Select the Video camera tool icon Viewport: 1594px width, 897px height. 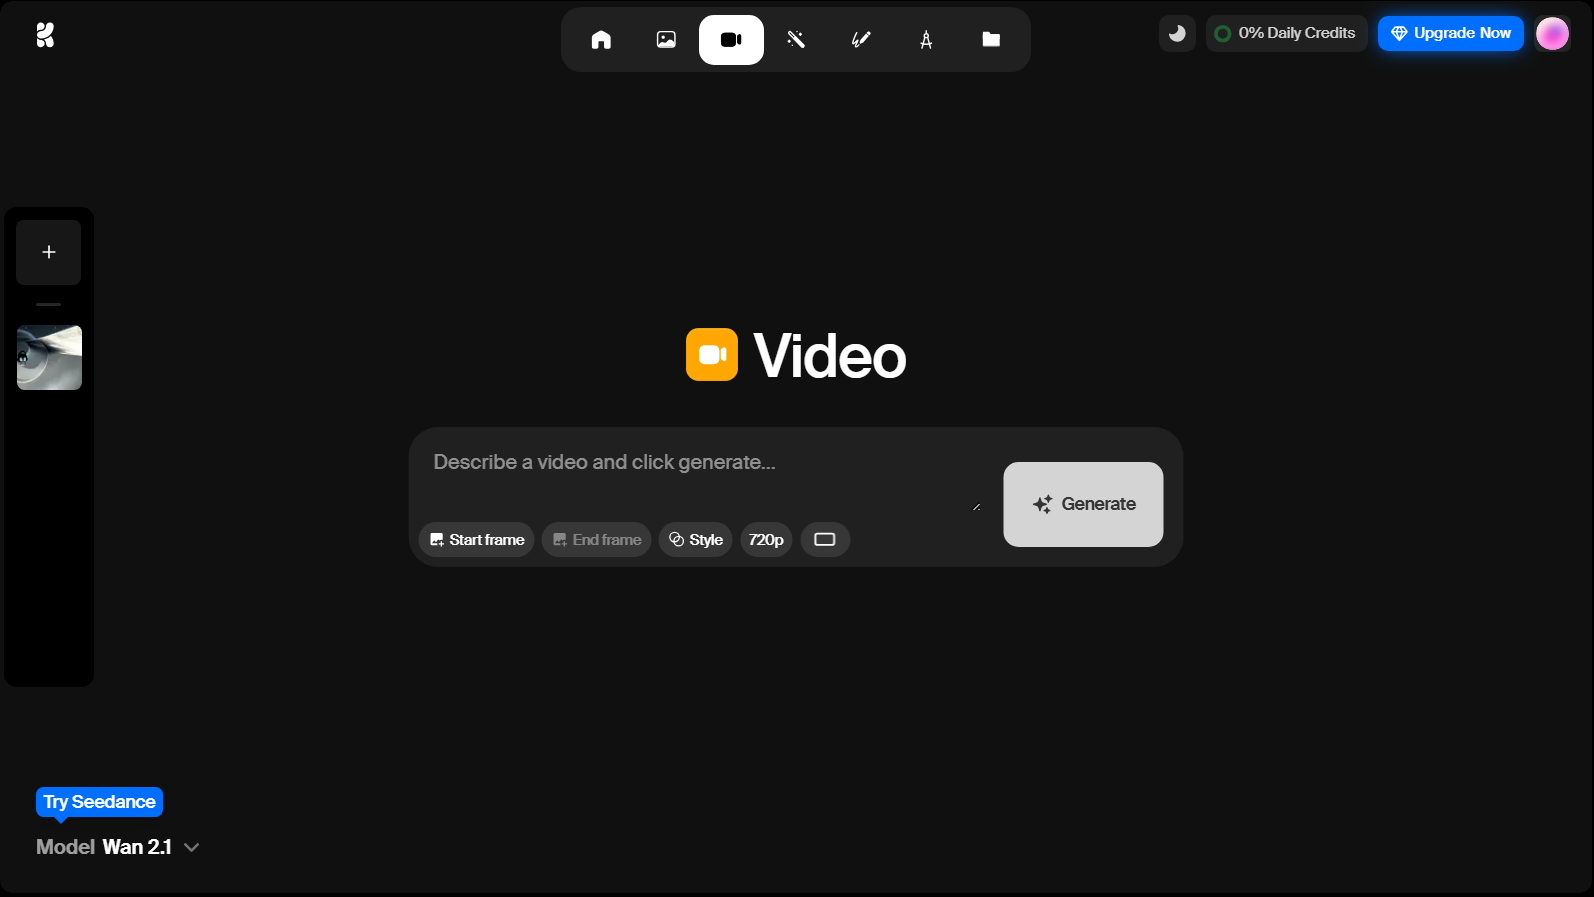pos(731,40)
